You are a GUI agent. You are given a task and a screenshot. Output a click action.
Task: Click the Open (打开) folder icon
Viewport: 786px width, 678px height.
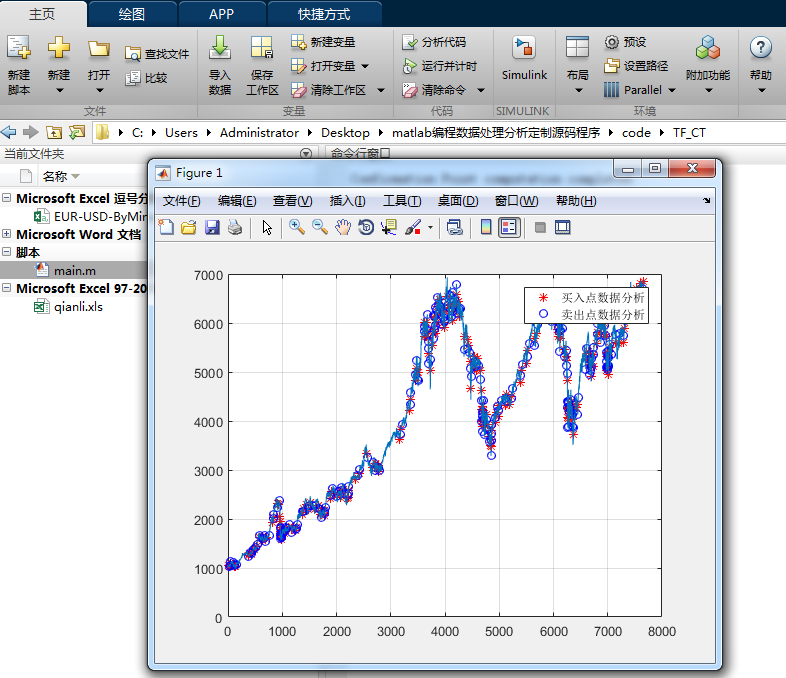coord(99,49)
